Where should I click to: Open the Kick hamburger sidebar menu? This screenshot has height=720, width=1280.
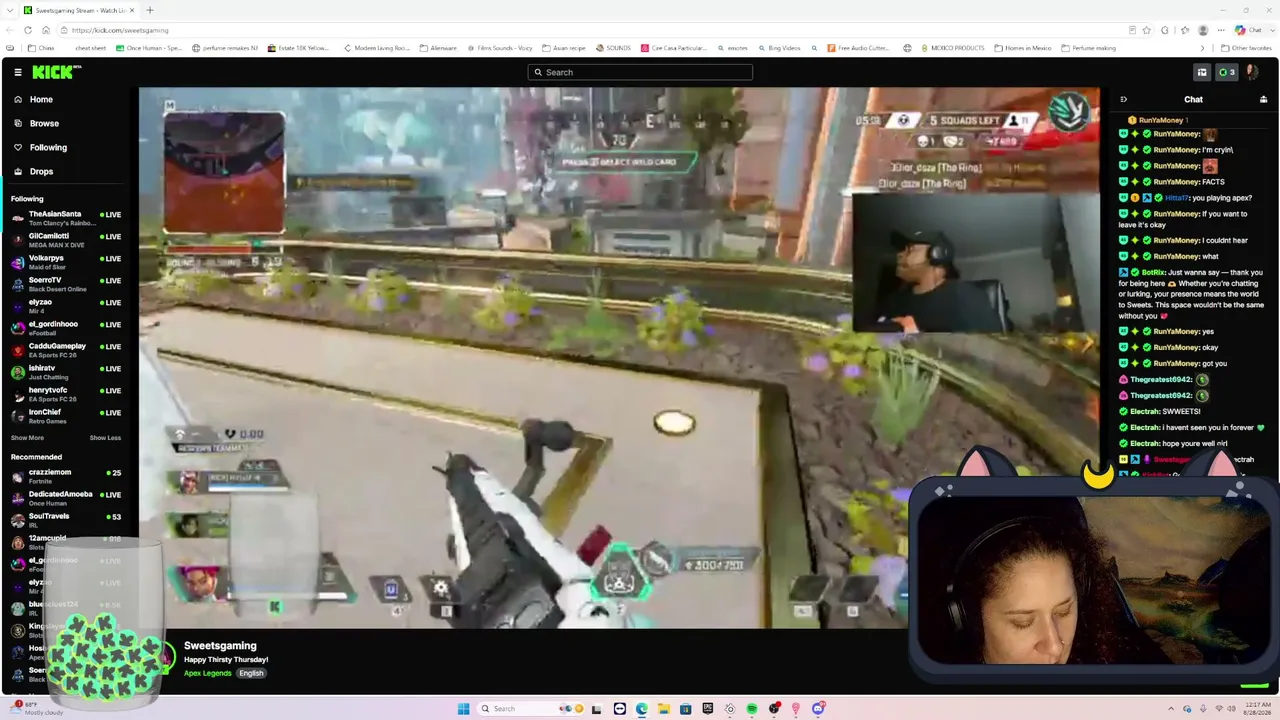(x=18, y=72)
